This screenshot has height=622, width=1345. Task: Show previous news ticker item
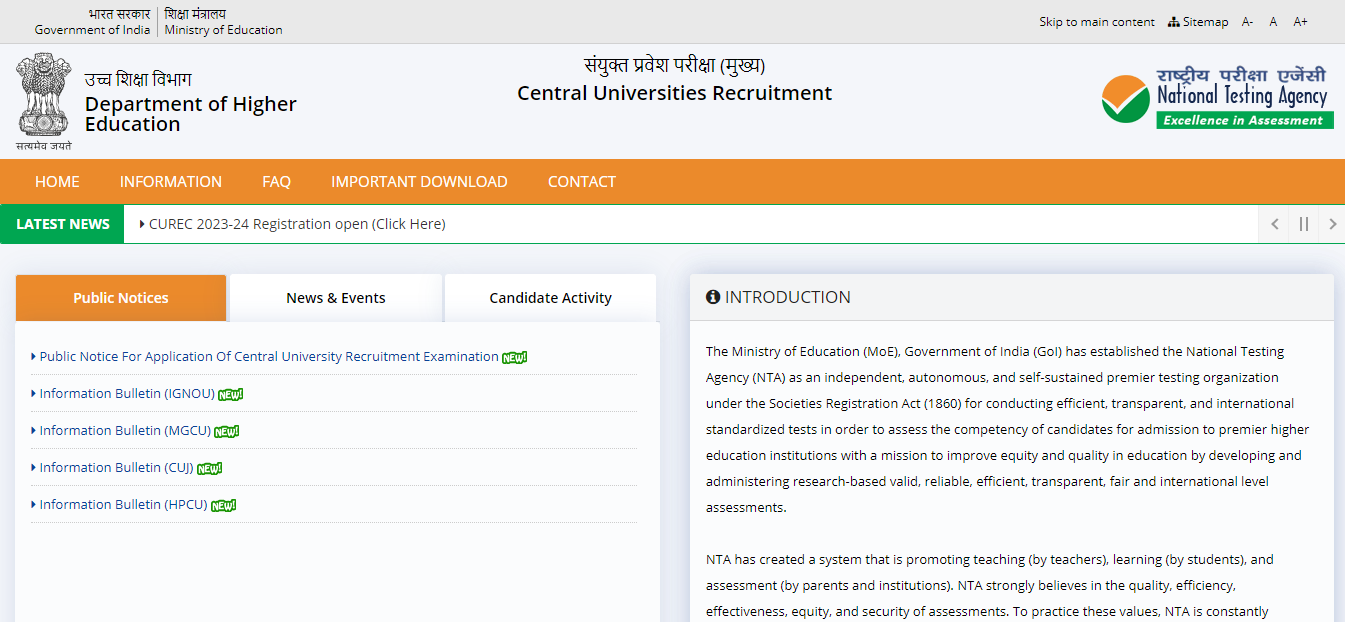pyautogui.click(x=1274, y=224)
